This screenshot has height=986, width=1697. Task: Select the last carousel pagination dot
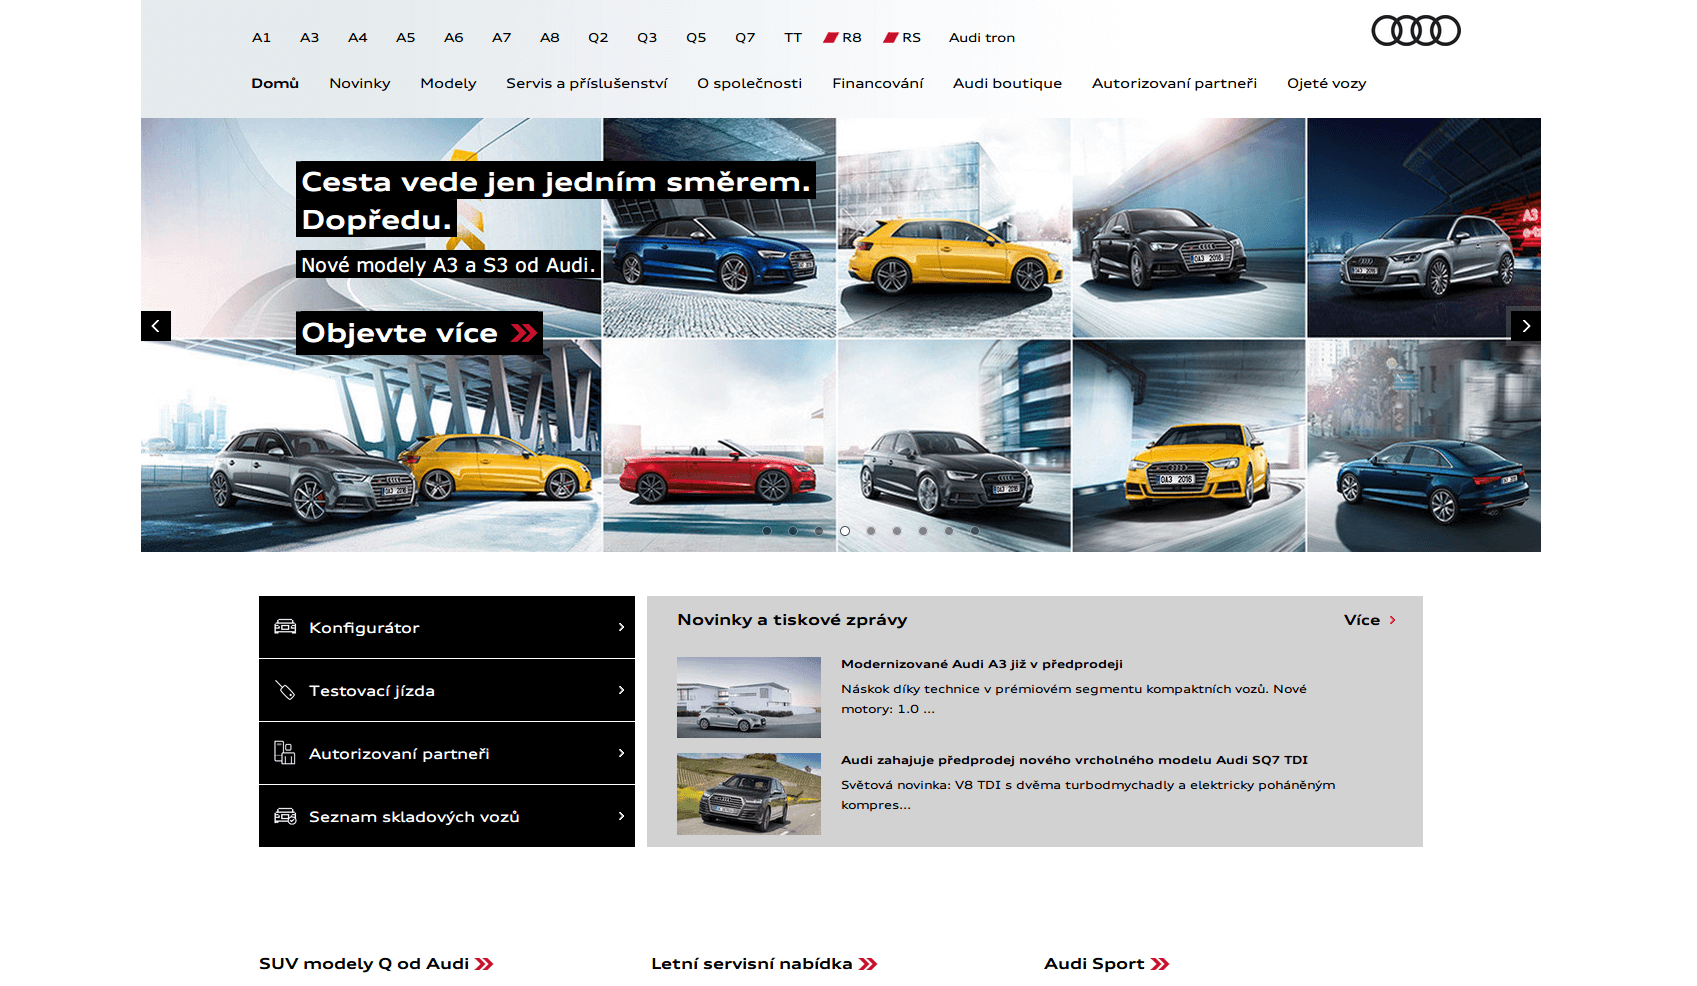pyautogui.click(x=975, y=531)
